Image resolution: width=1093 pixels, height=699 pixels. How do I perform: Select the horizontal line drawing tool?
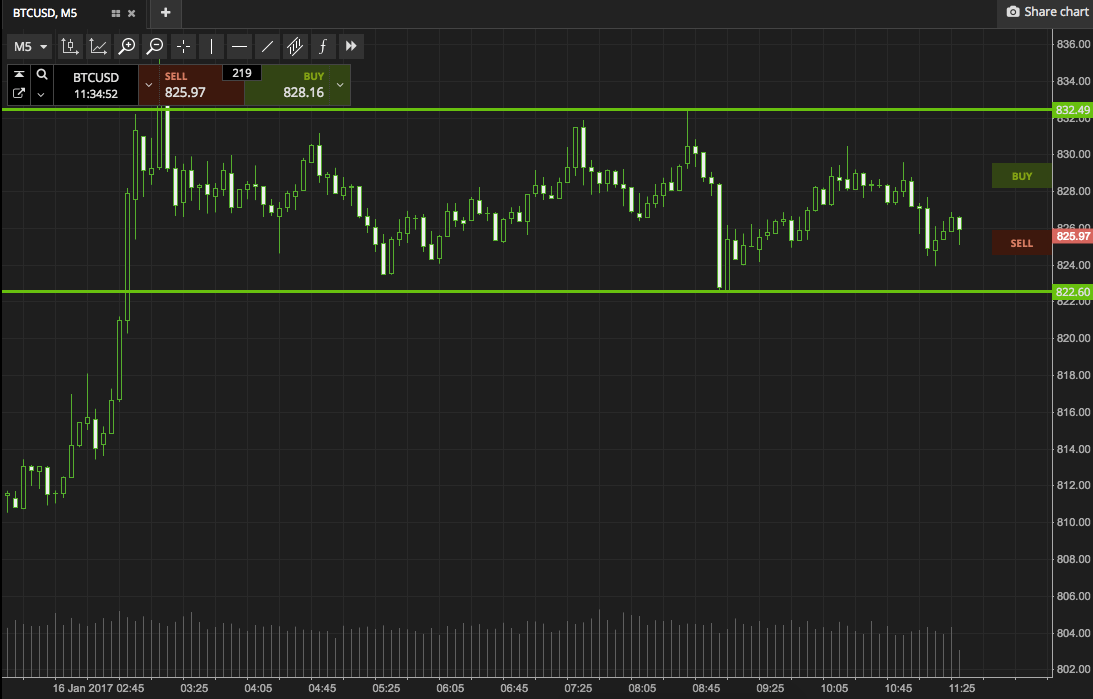239,46
